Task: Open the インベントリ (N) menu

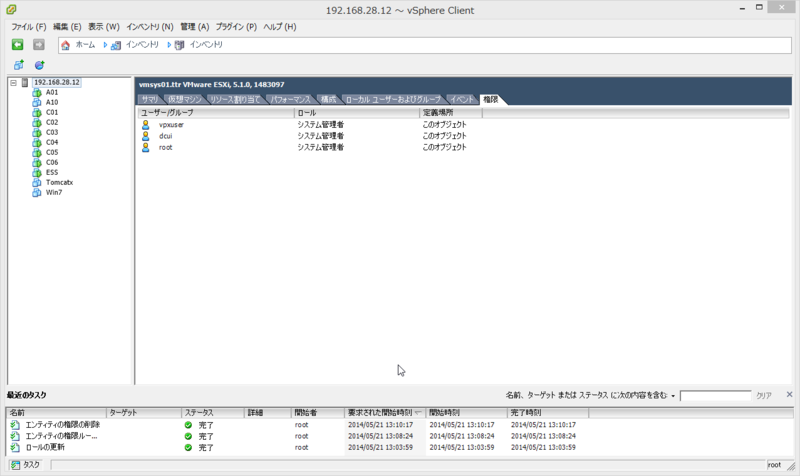Action: 149,27
